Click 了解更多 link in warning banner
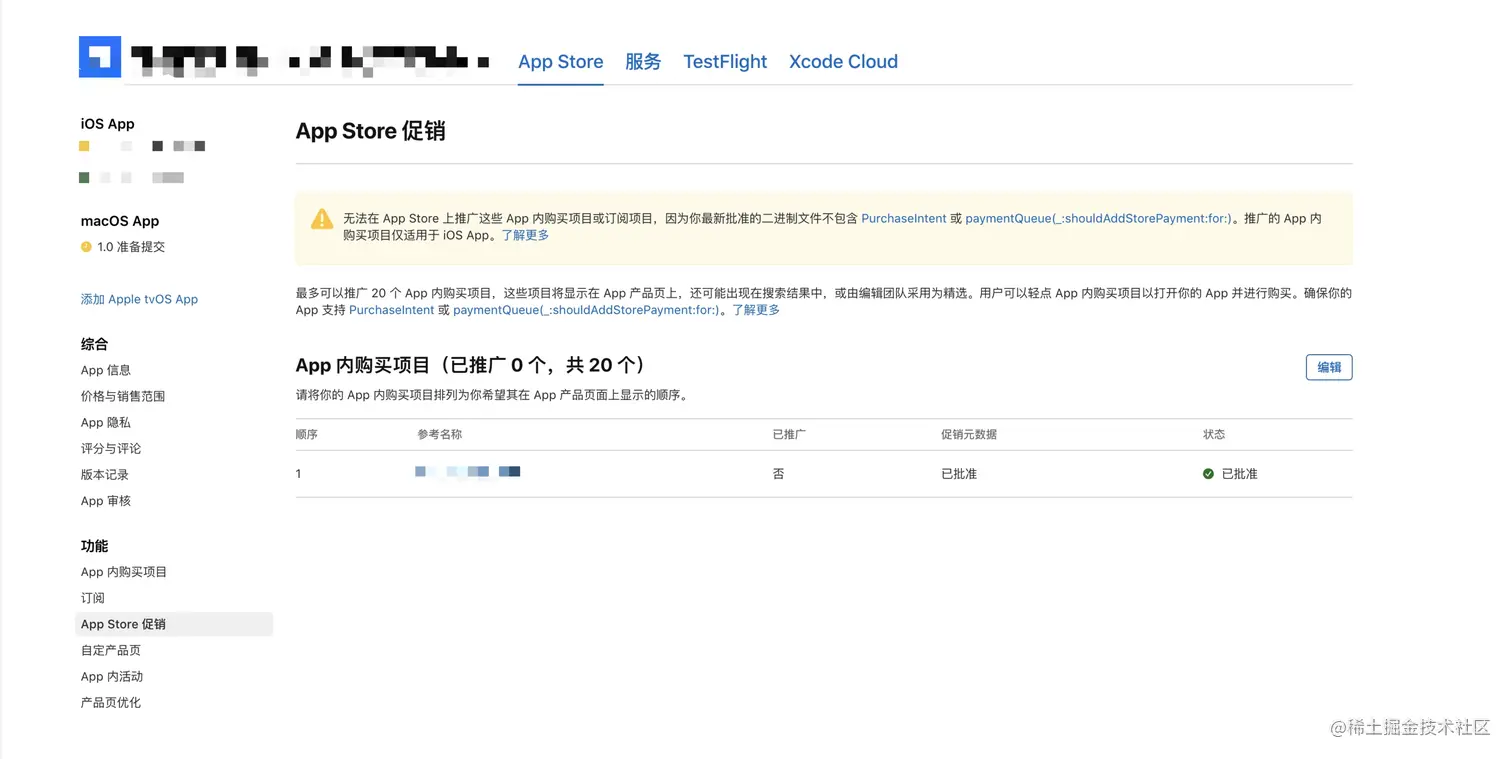The image size is (1512, 759). [525, 235]
